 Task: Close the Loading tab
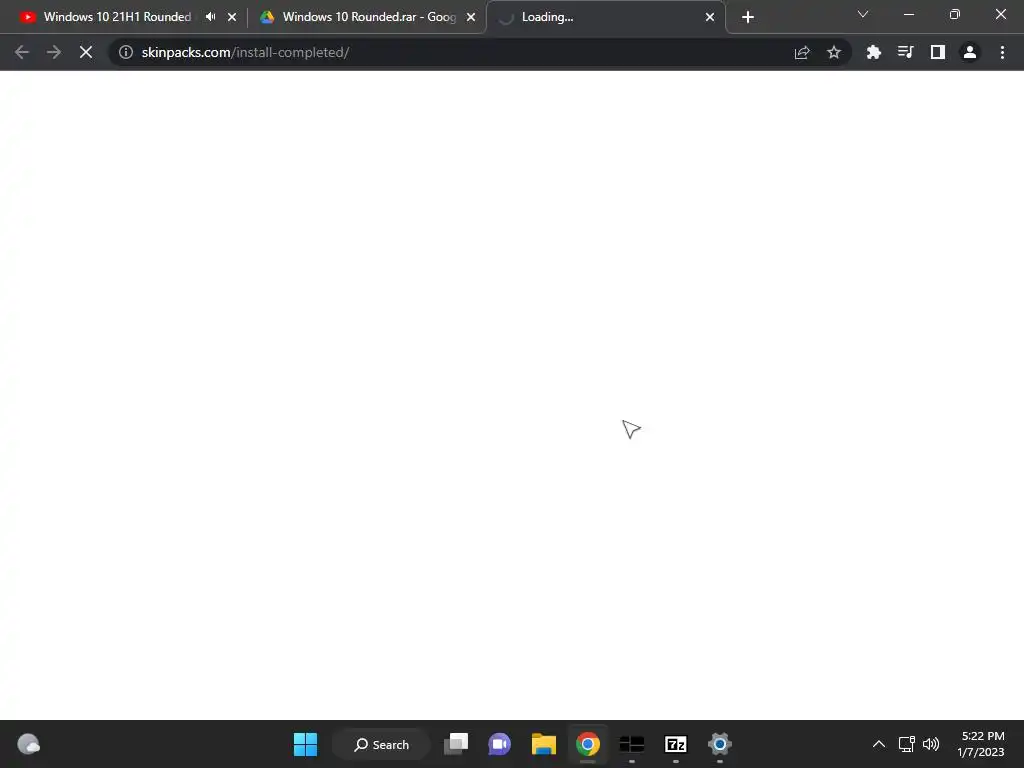pyautogui.click(x=710, y=17)
